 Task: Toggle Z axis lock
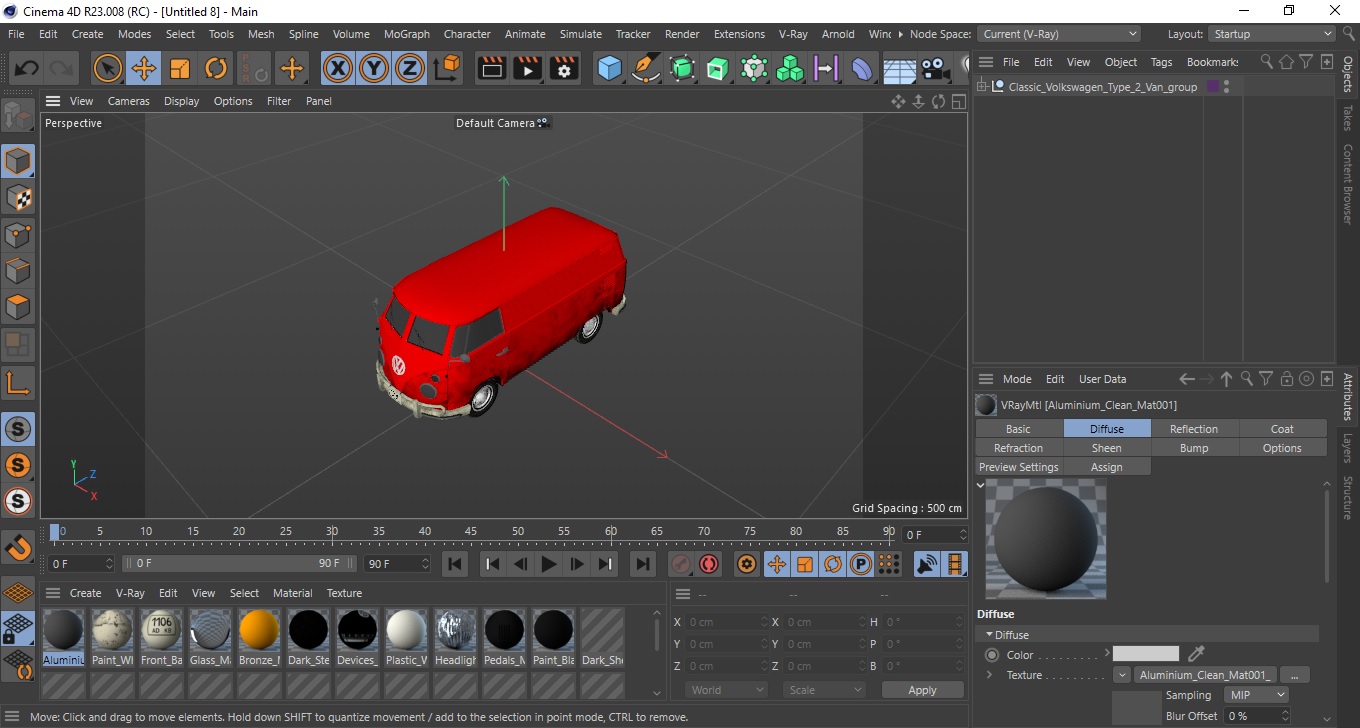410,68
